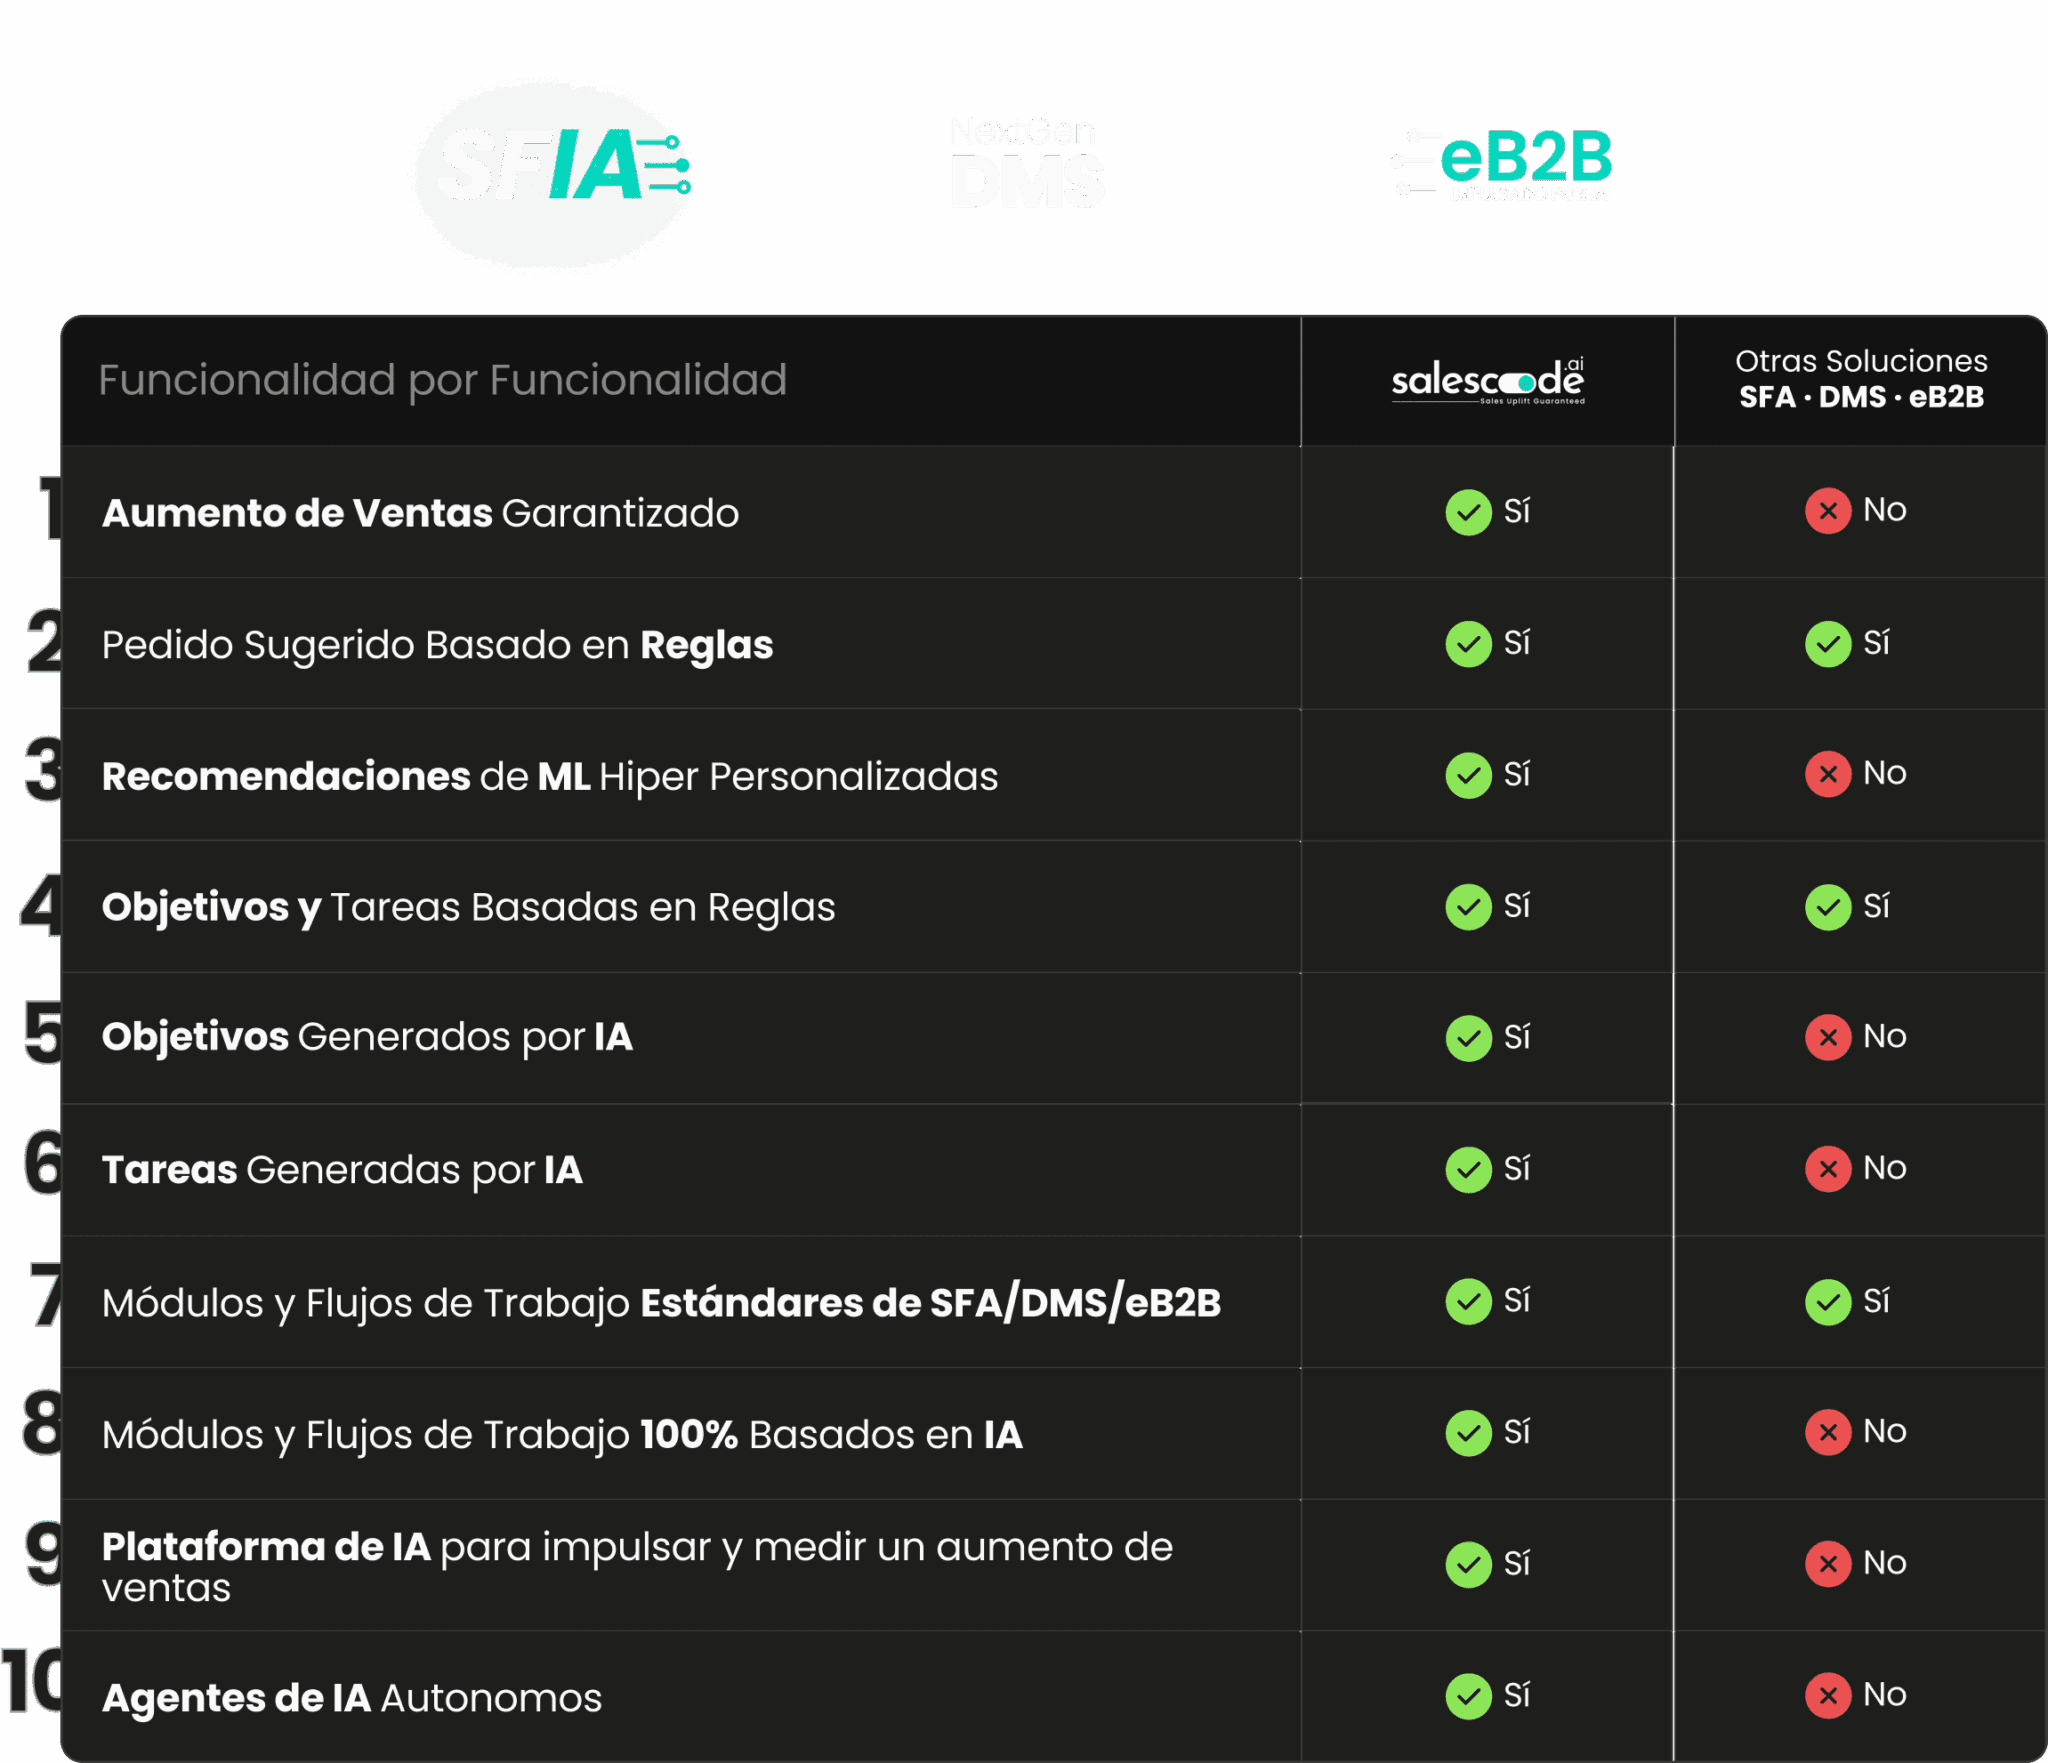Click red X icon for Recomendaciones de ML row
Image resolution: width=2048 pixels, height=1763 pixels.
(1827, 774)
